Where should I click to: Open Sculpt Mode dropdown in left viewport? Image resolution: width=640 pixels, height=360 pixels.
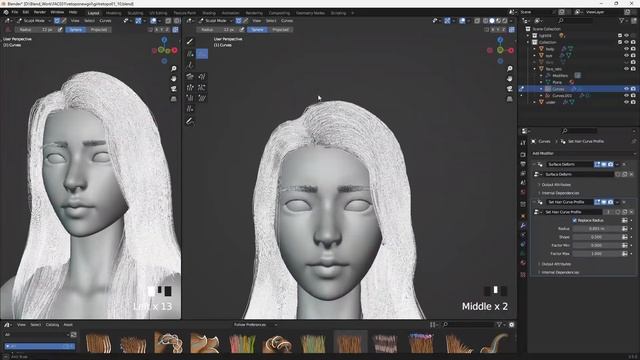[x=34, y=20]
